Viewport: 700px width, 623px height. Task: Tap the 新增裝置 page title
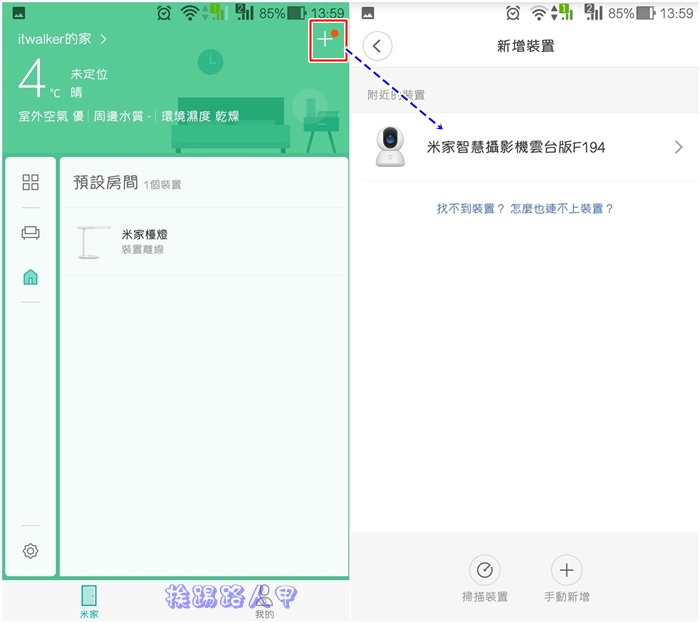click(525, 46)
